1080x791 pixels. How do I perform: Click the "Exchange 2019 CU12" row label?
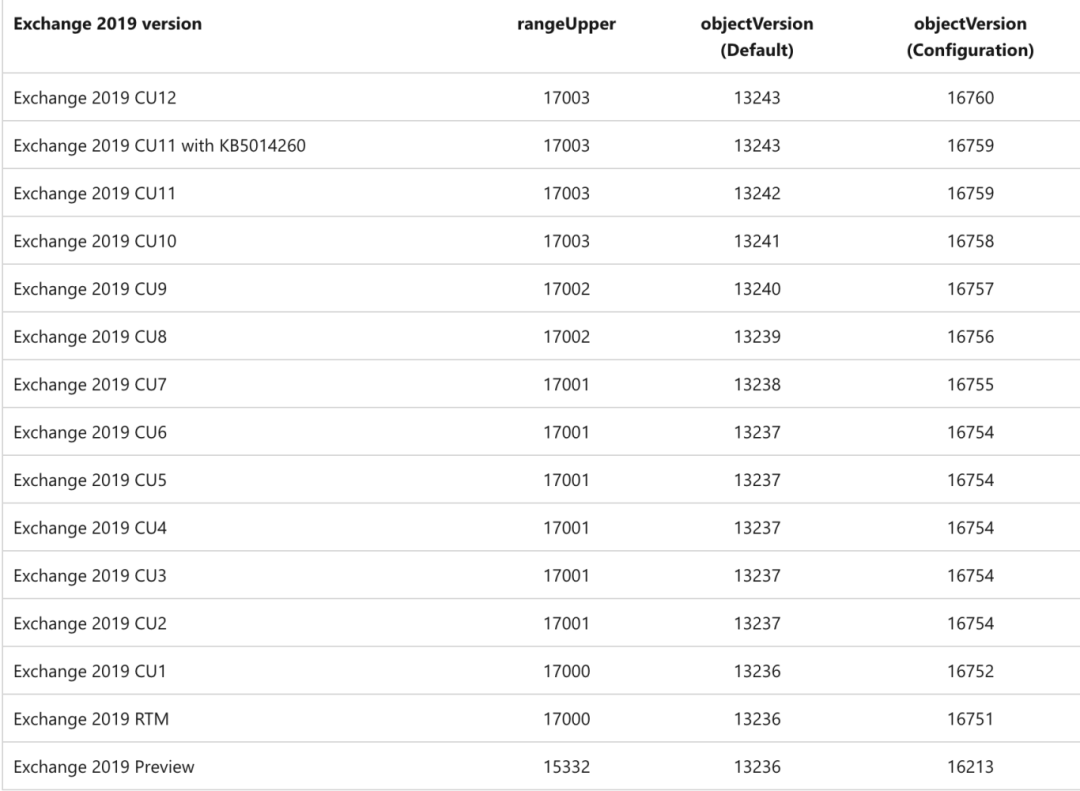click(95, 98)
